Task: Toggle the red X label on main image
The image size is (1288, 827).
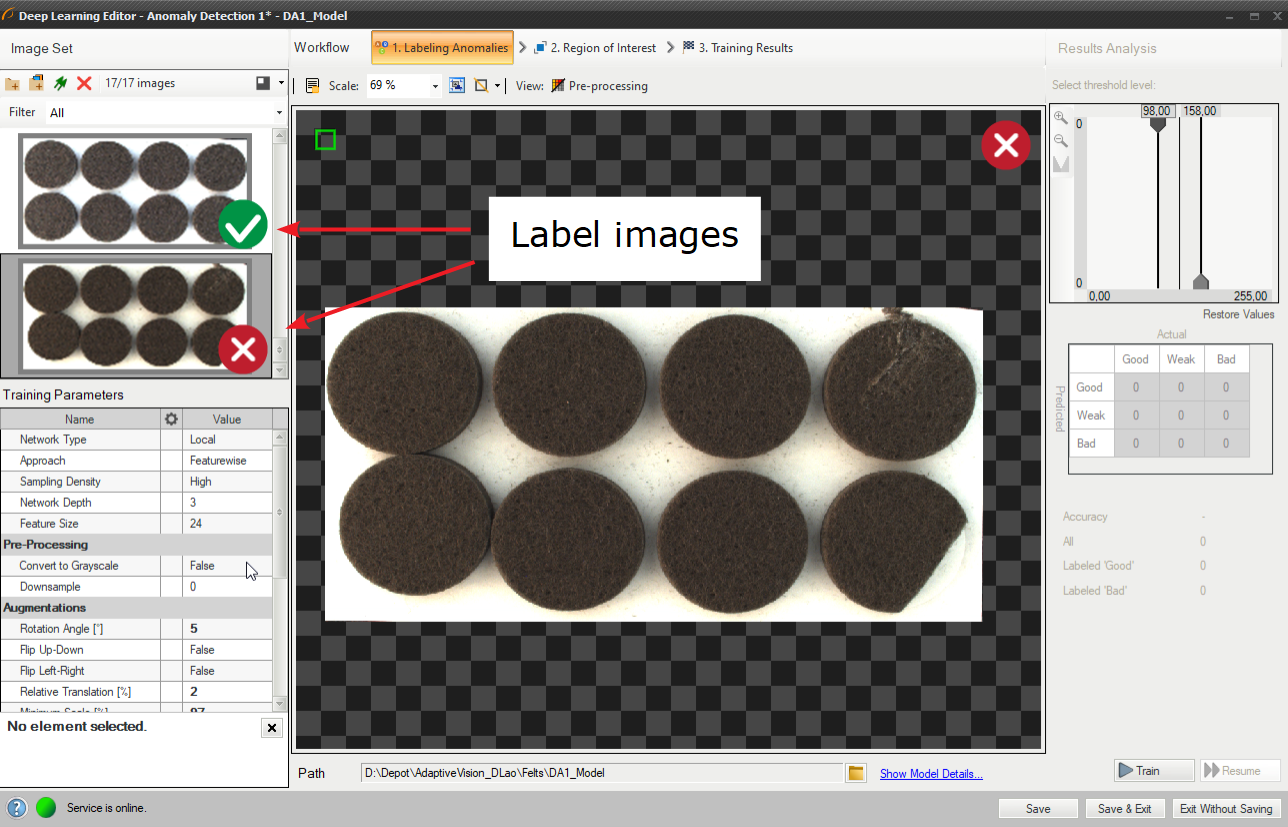Action: (1005, 146)
